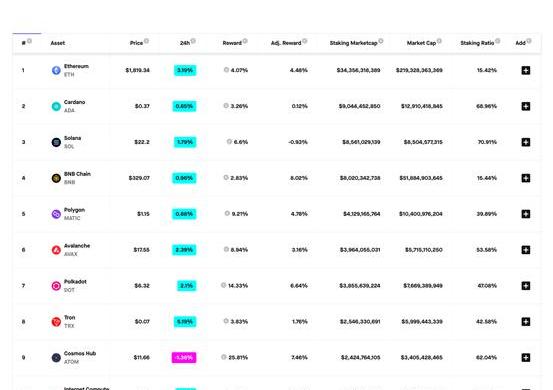Screen dimensions: 553x390
Task: Sort by Staking Marketcap column header
Action: tap(353, 43)
